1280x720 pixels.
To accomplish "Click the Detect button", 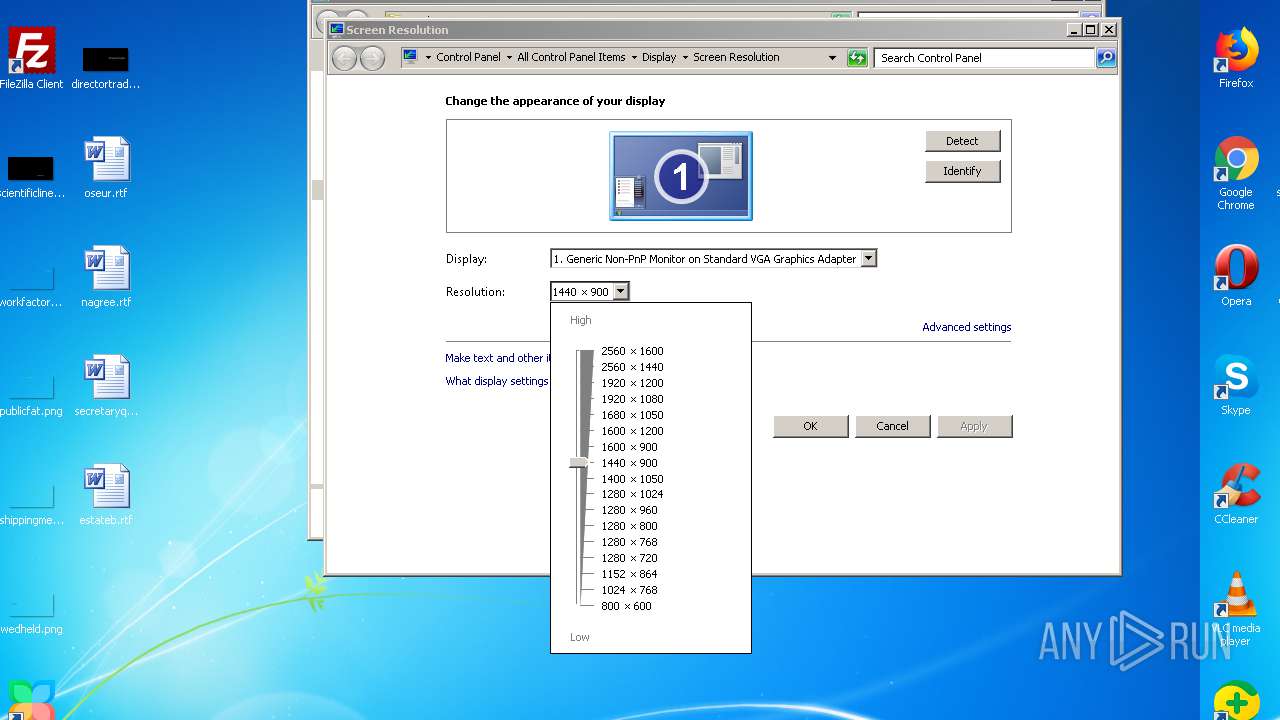I will pyautogui.click(x=962, y=141).
